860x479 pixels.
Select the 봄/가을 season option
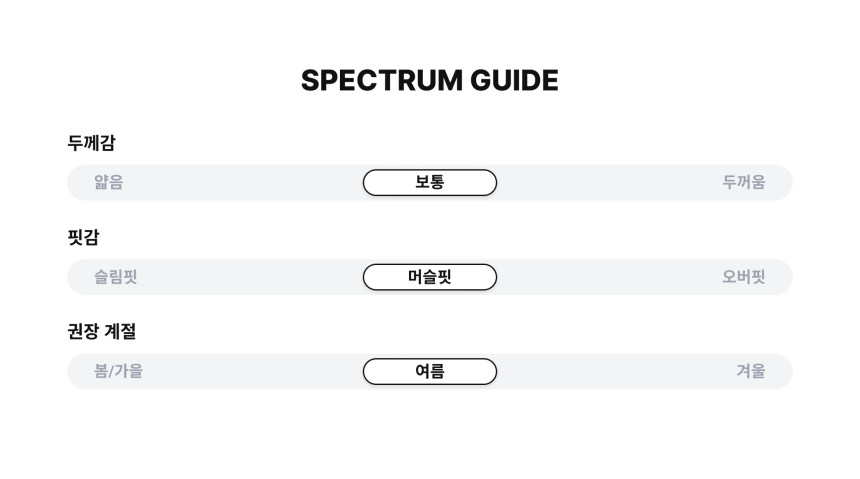[x=118, y=371]
